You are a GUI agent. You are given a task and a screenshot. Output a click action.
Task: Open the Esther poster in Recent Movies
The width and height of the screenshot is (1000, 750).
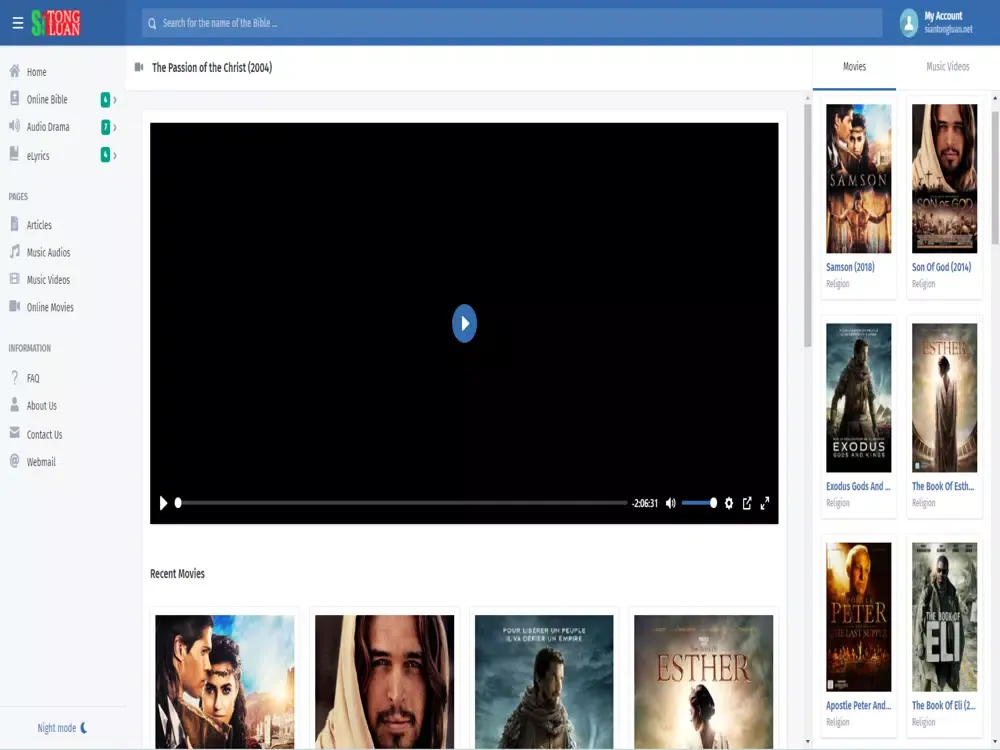(x=703, y=682)
